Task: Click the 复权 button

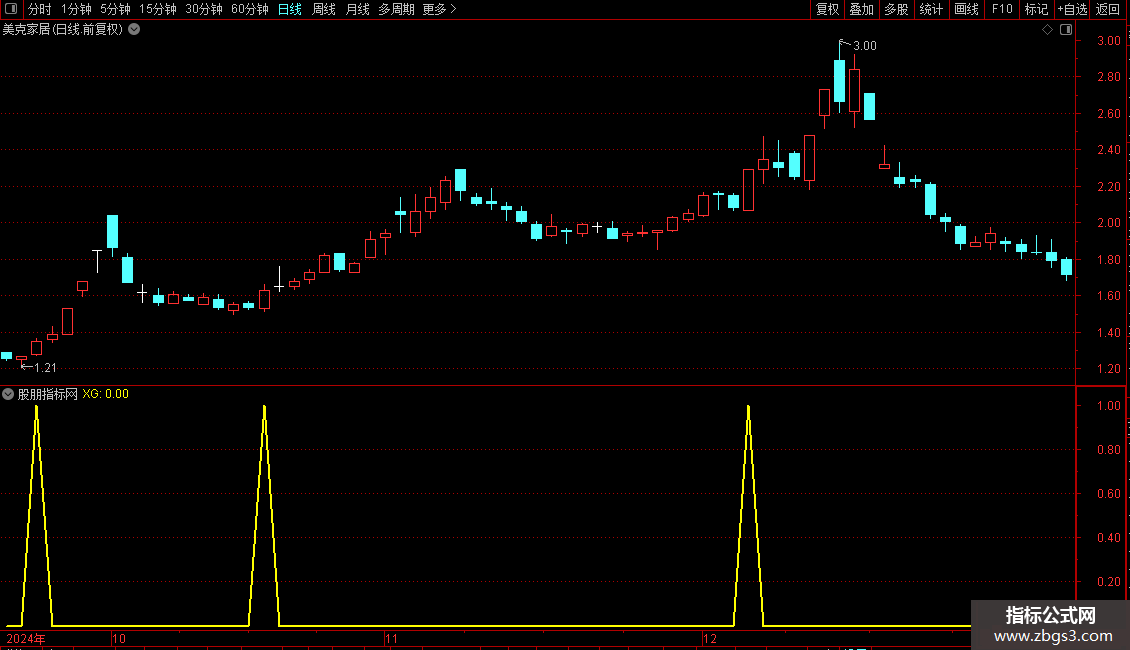Action: [x=827, y=9]
